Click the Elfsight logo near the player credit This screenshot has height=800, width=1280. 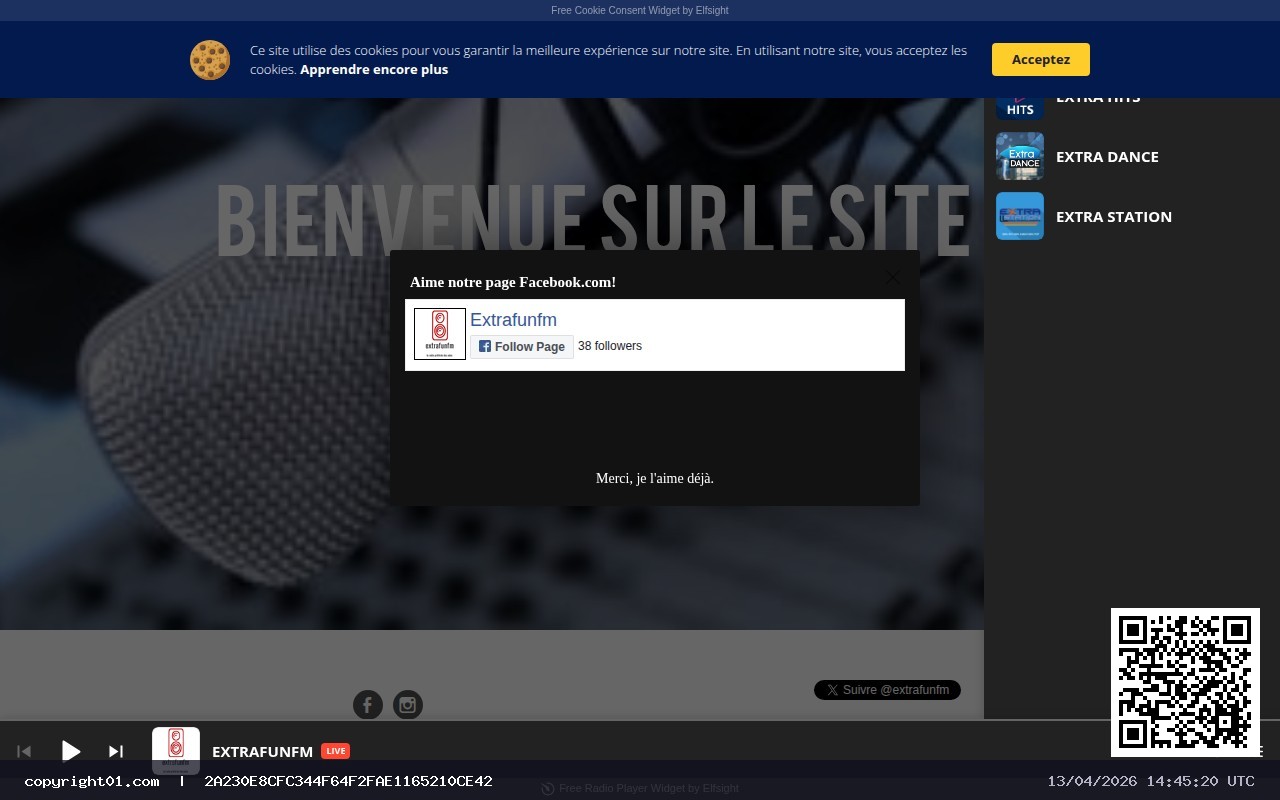547,789
